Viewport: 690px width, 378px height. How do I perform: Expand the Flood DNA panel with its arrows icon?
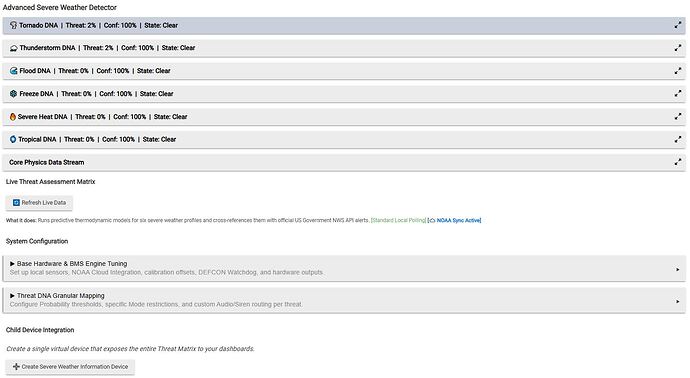tap(678, 70)
